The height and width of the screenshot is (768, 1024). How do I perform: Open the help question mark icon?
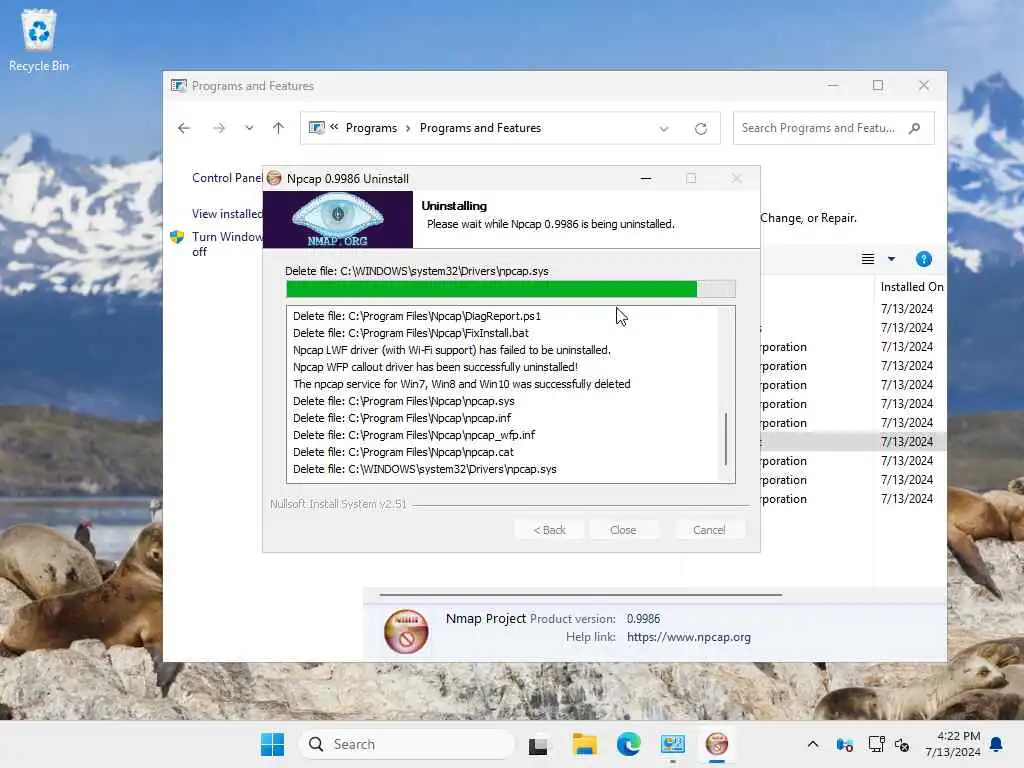[x=923, y=259]
